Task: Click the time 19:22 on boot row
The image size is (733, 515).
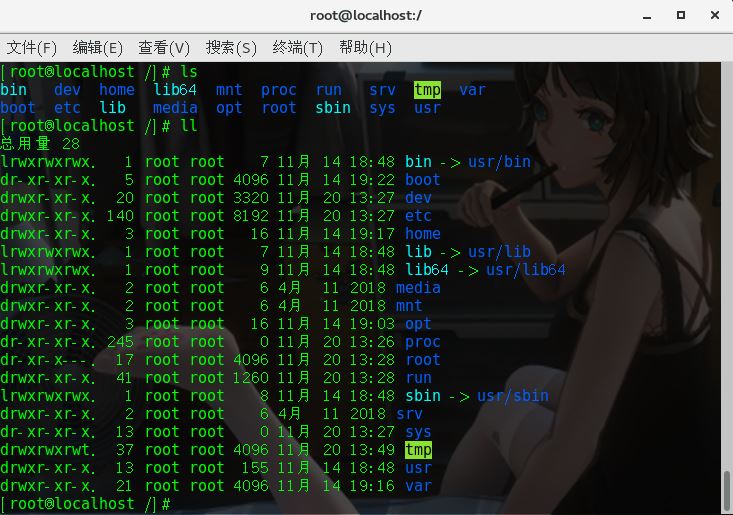Action: pyautogui.click(x=373, y=180)
